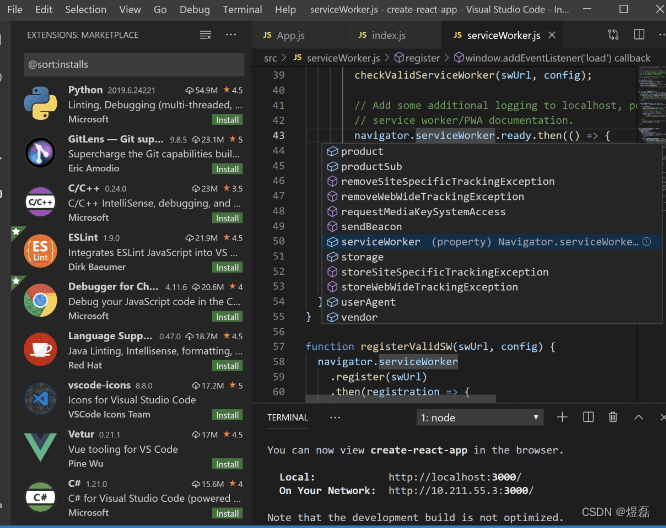Open the File menu

[14, 9]
